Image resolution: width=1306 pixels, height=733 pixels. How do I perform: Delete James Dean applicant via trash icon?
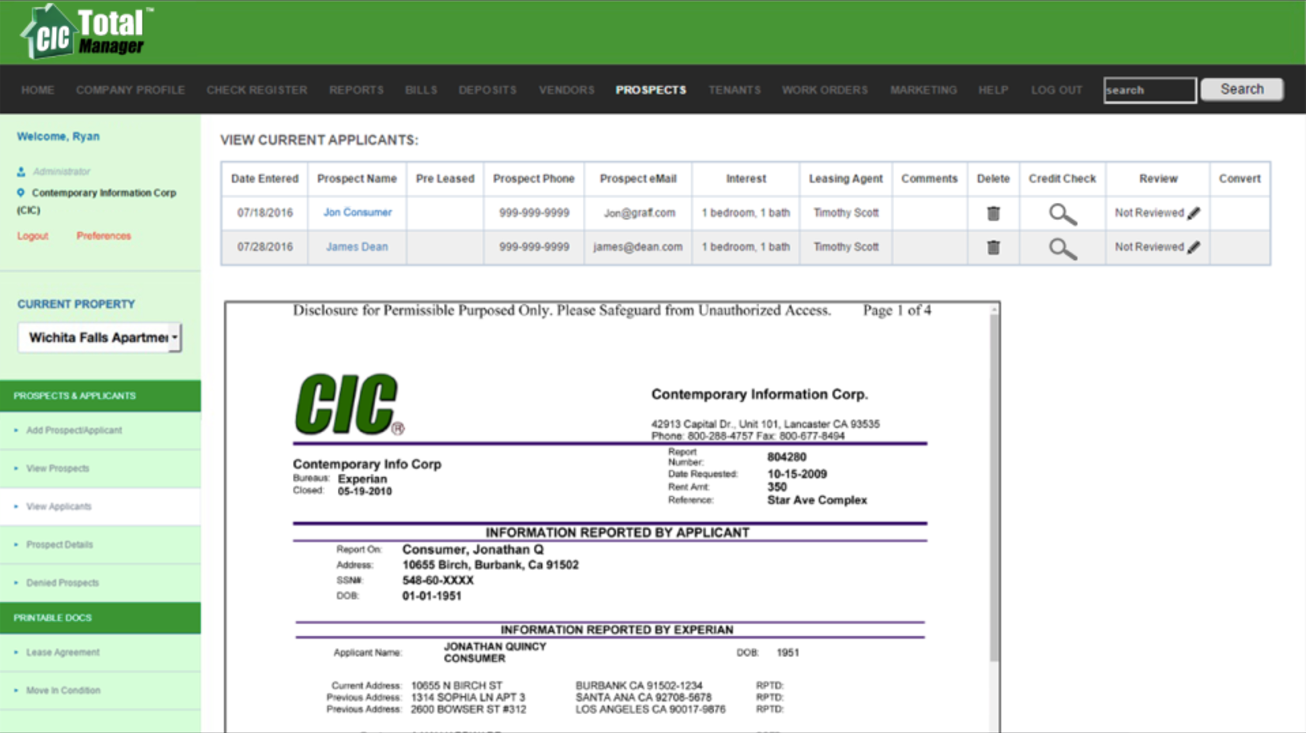click(x=993, y=247)
